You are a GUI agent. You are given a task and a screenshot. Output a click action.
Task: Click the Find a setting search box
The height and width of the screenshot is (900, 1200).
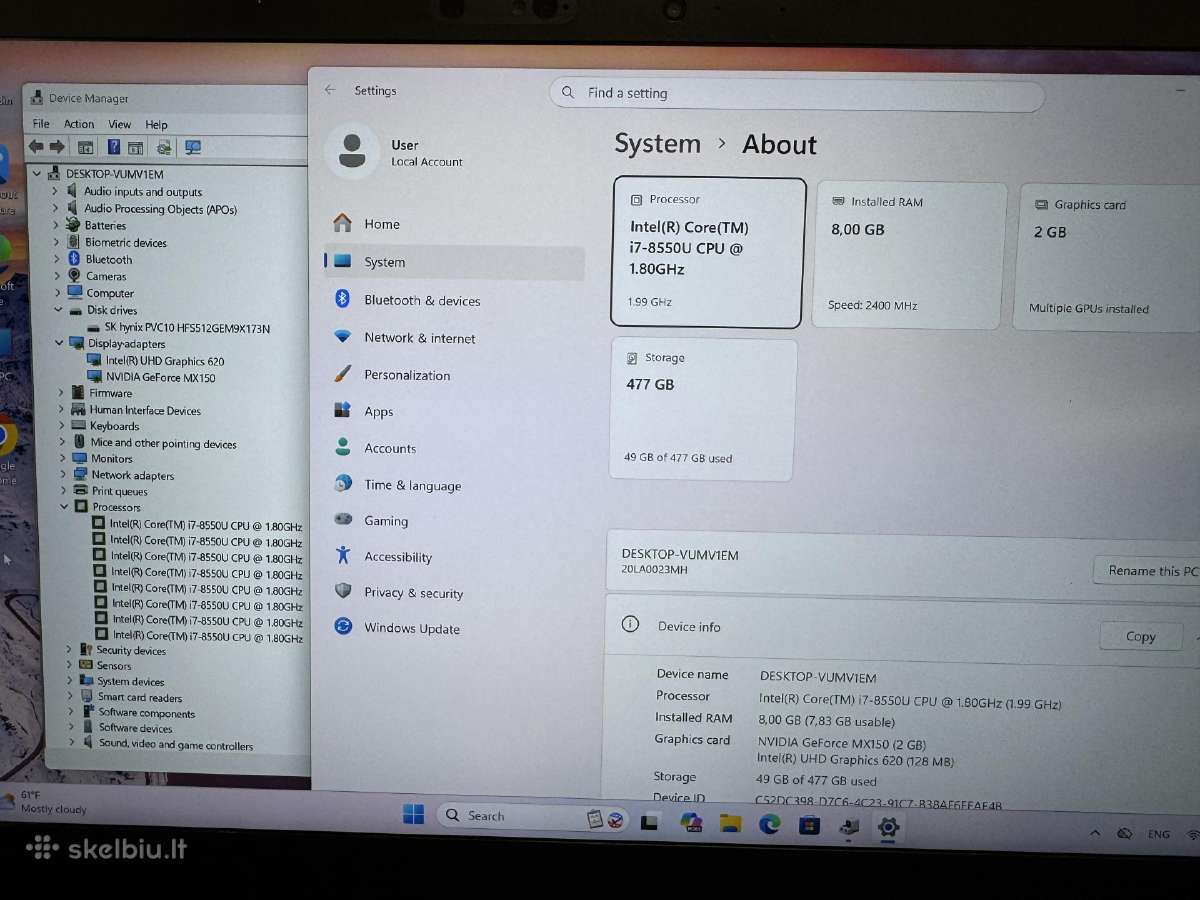(x=796, y=94)
